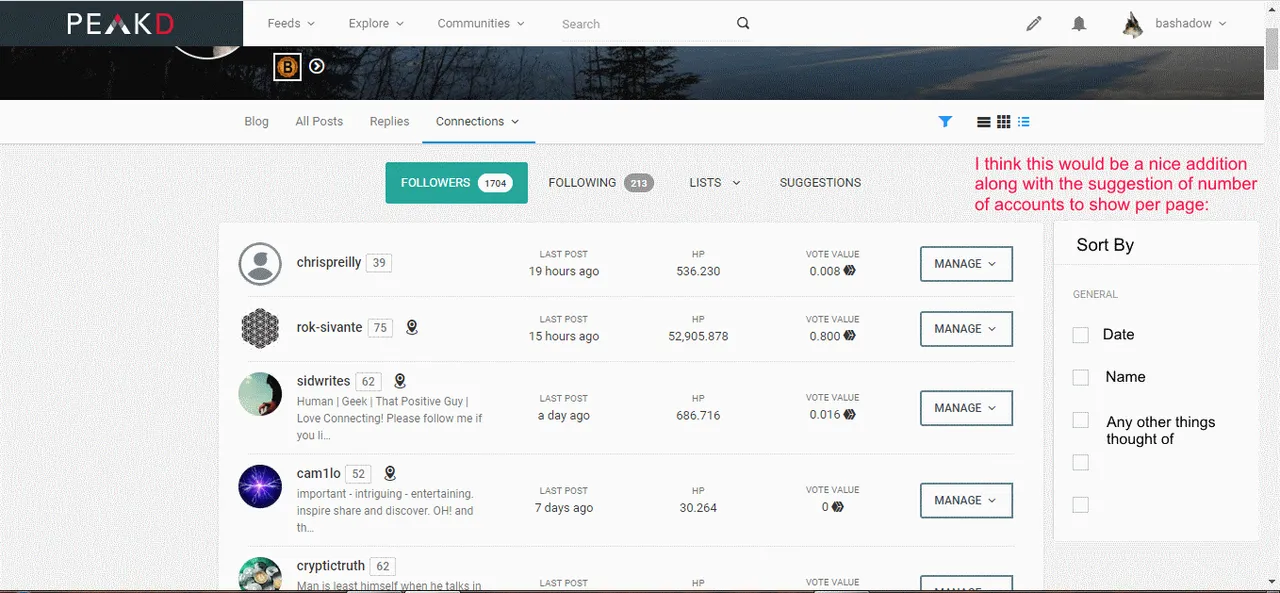
Task: Open chrispreilly's profile link
Action: (x=329, y=262)
